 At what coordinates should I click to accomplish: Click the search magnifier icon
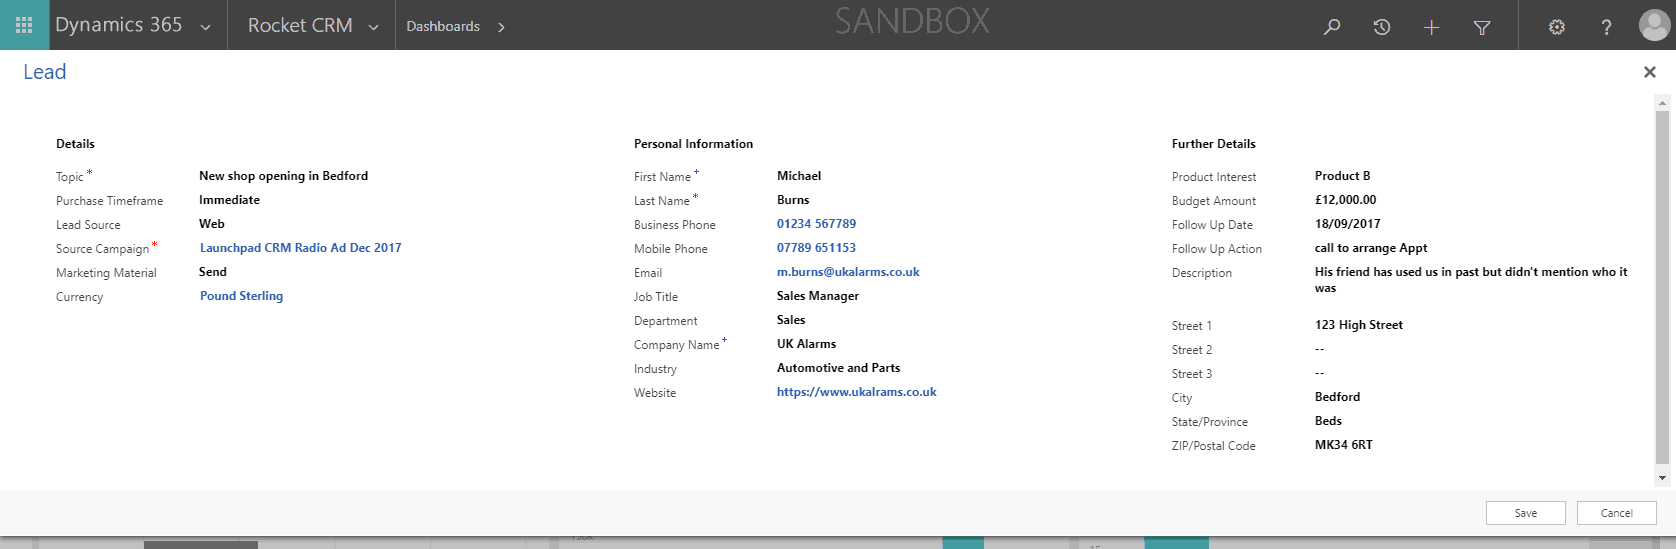point(1331,27)
